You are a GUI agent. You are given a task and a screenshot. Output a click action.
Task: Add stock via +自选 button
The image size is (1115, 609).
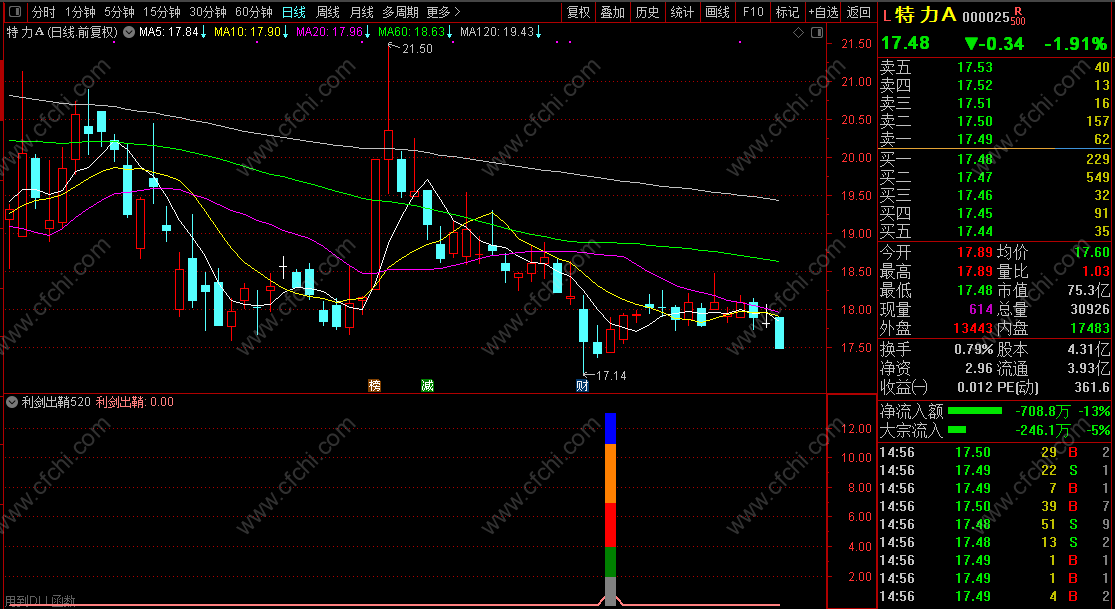click(x=823, y=12)
